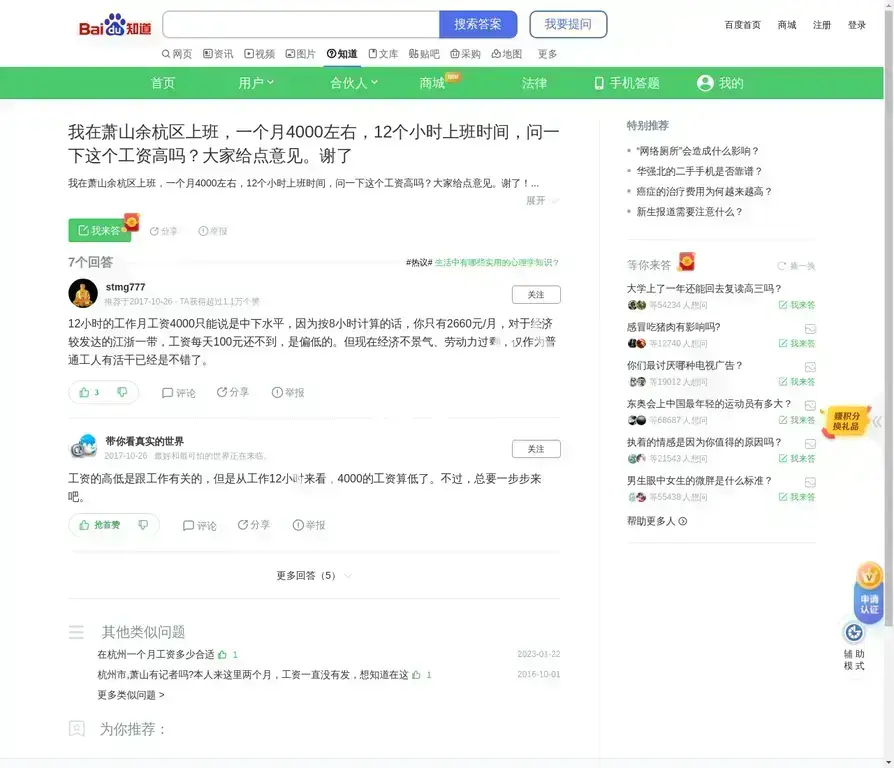Open the 申请认证 badge icon
The width and height of the screenshot is (894, 768).
(x=869, y=591)
